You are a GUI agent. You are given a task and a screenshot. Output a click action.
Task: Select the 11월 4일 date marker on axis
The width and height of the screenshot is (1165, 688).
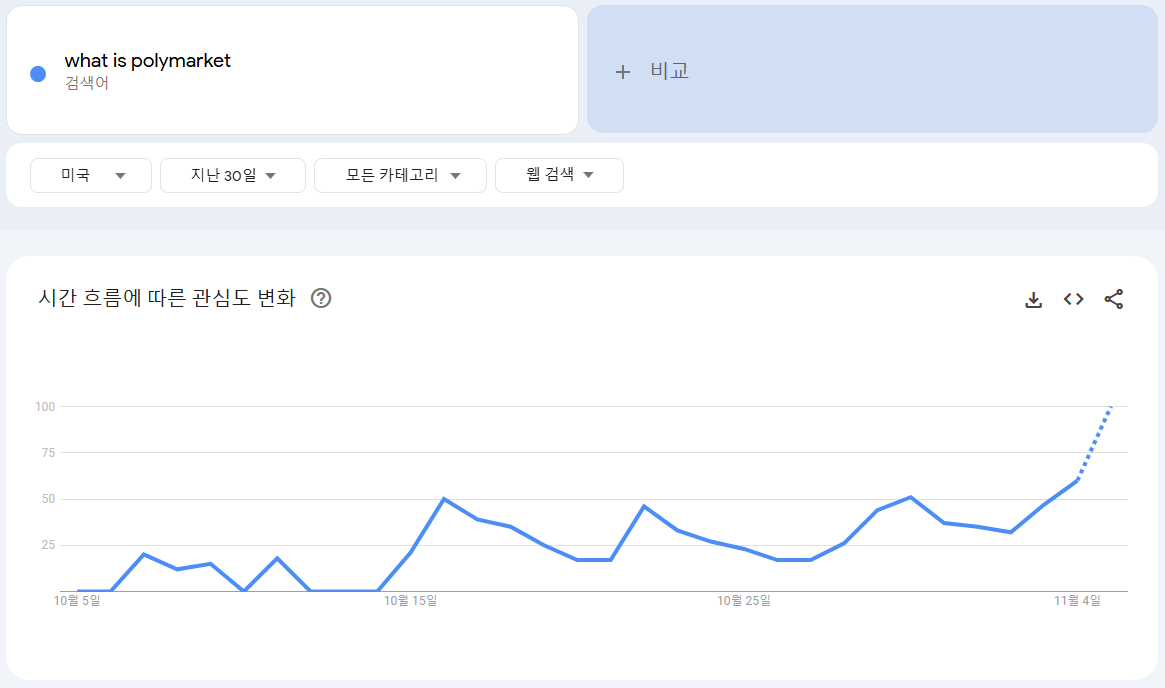pyautogui.click(x=1077, y=601)
